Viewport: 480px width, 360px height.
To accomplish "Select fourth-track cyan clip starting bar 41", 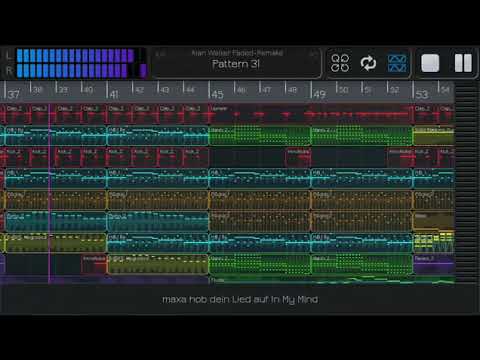I will click(158, 179).
